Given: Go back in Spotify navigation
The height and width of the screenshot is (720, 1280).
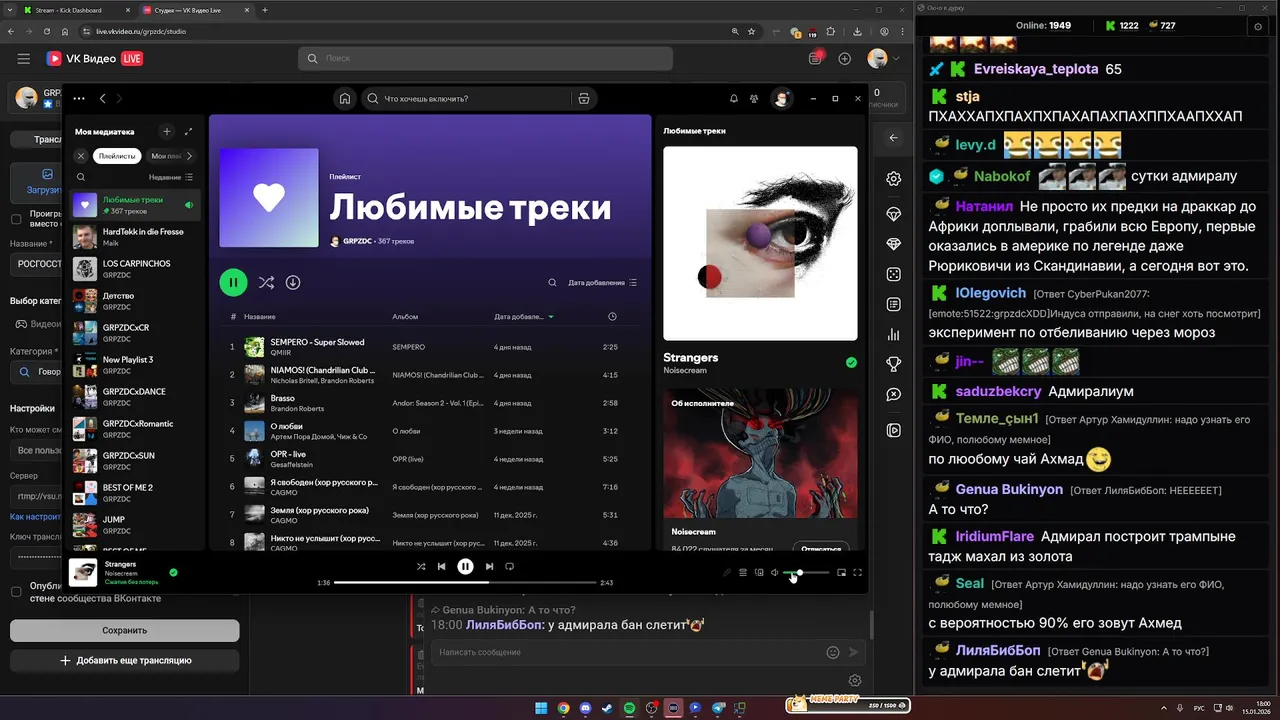Looking at the screenshot, I should (x=102, y=99).
